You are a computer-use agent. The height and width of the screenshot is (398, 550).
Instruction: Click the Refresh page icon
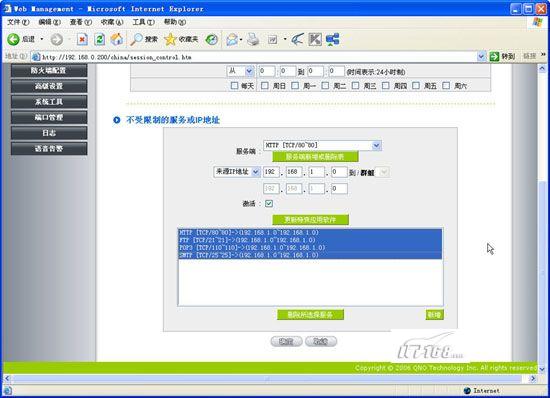pos(100,39)
